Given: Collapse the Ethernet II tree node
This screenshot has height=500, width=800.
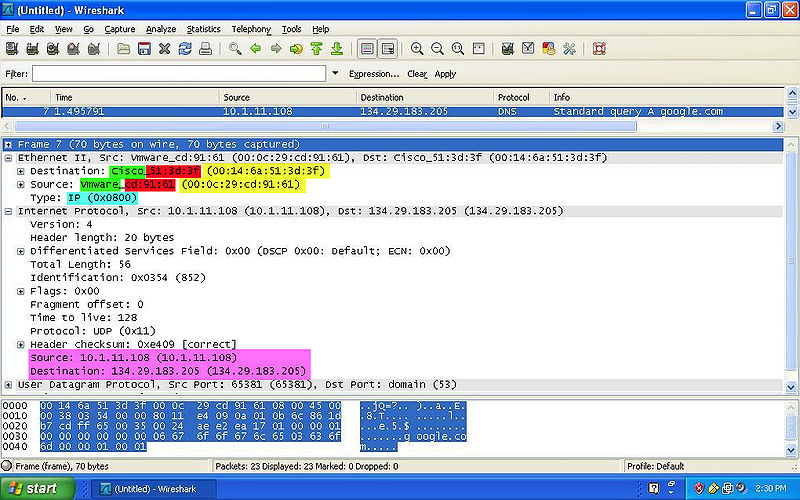Looking at the screenshot, I should (x=8, y=158).
